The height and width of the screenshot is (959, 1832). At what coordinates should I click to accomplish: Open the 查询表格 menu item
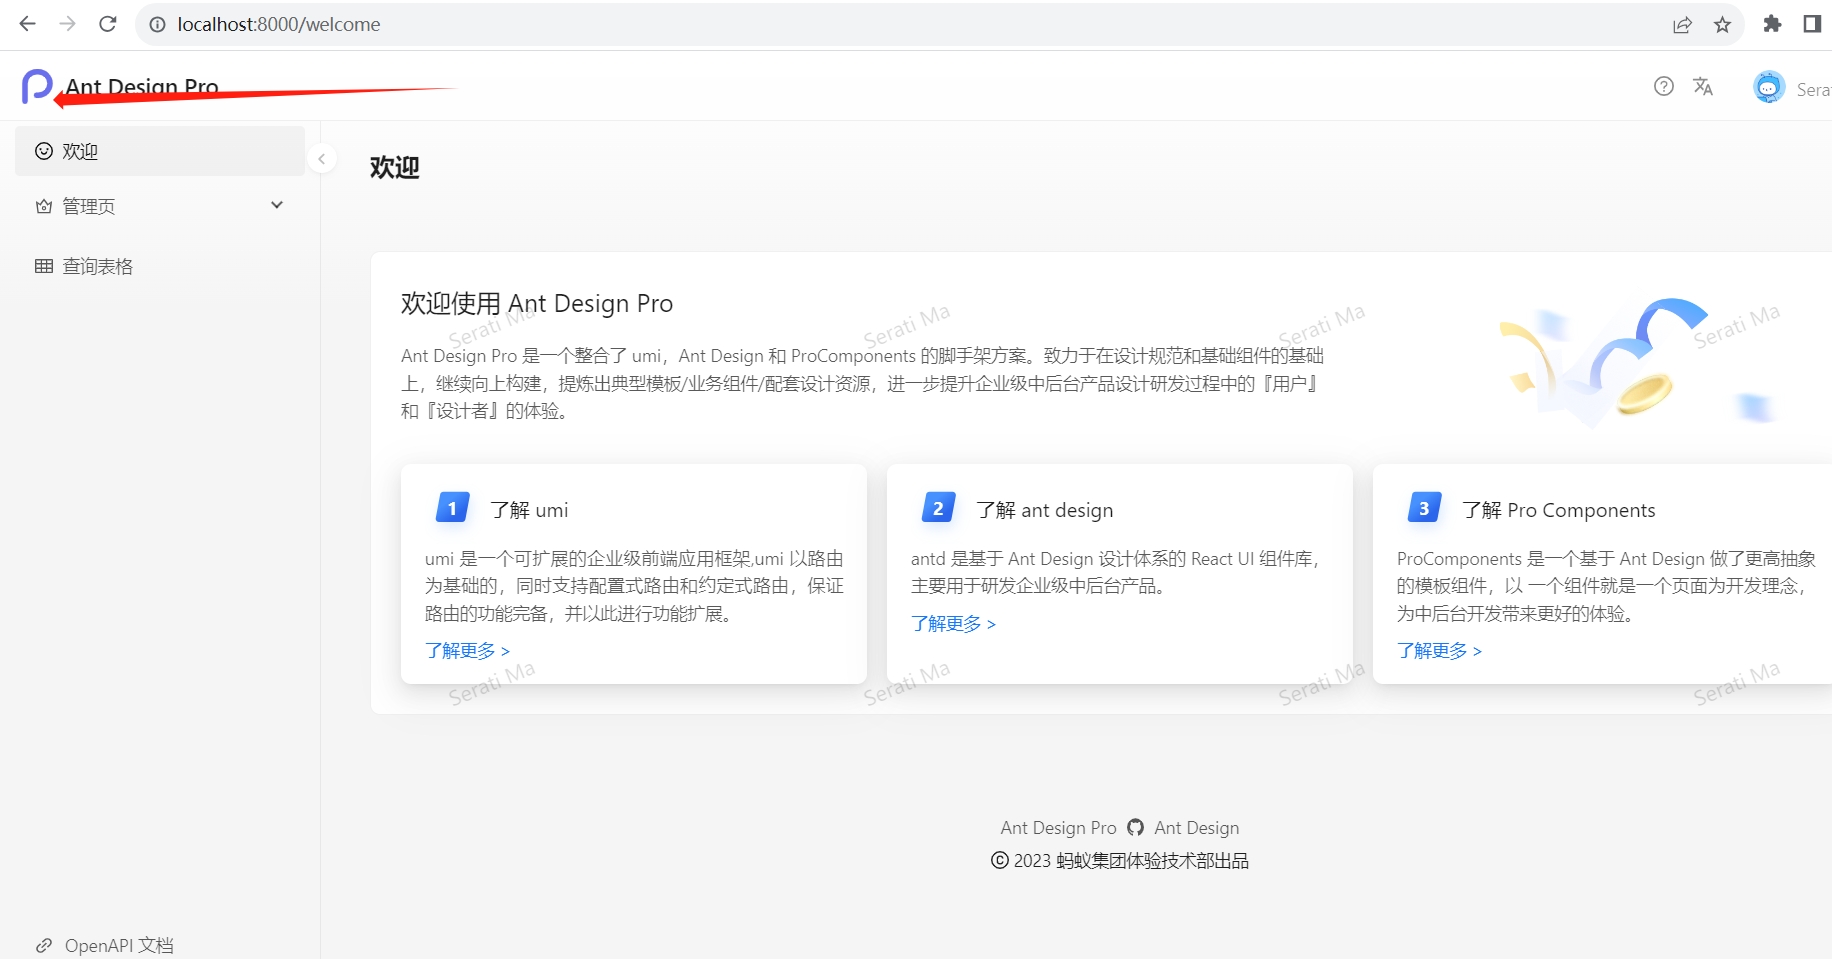160,266
